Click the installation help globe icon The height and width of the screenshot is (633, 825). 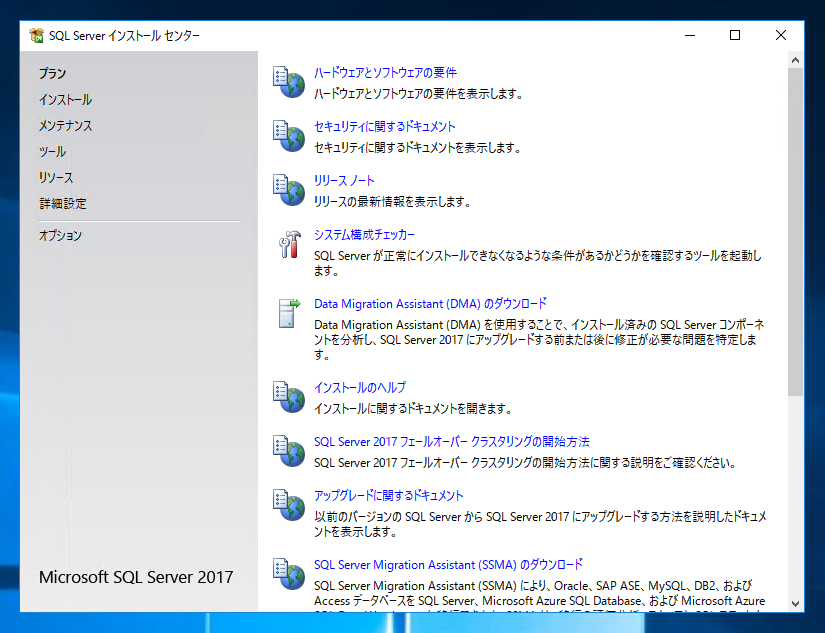coord(289,397)
